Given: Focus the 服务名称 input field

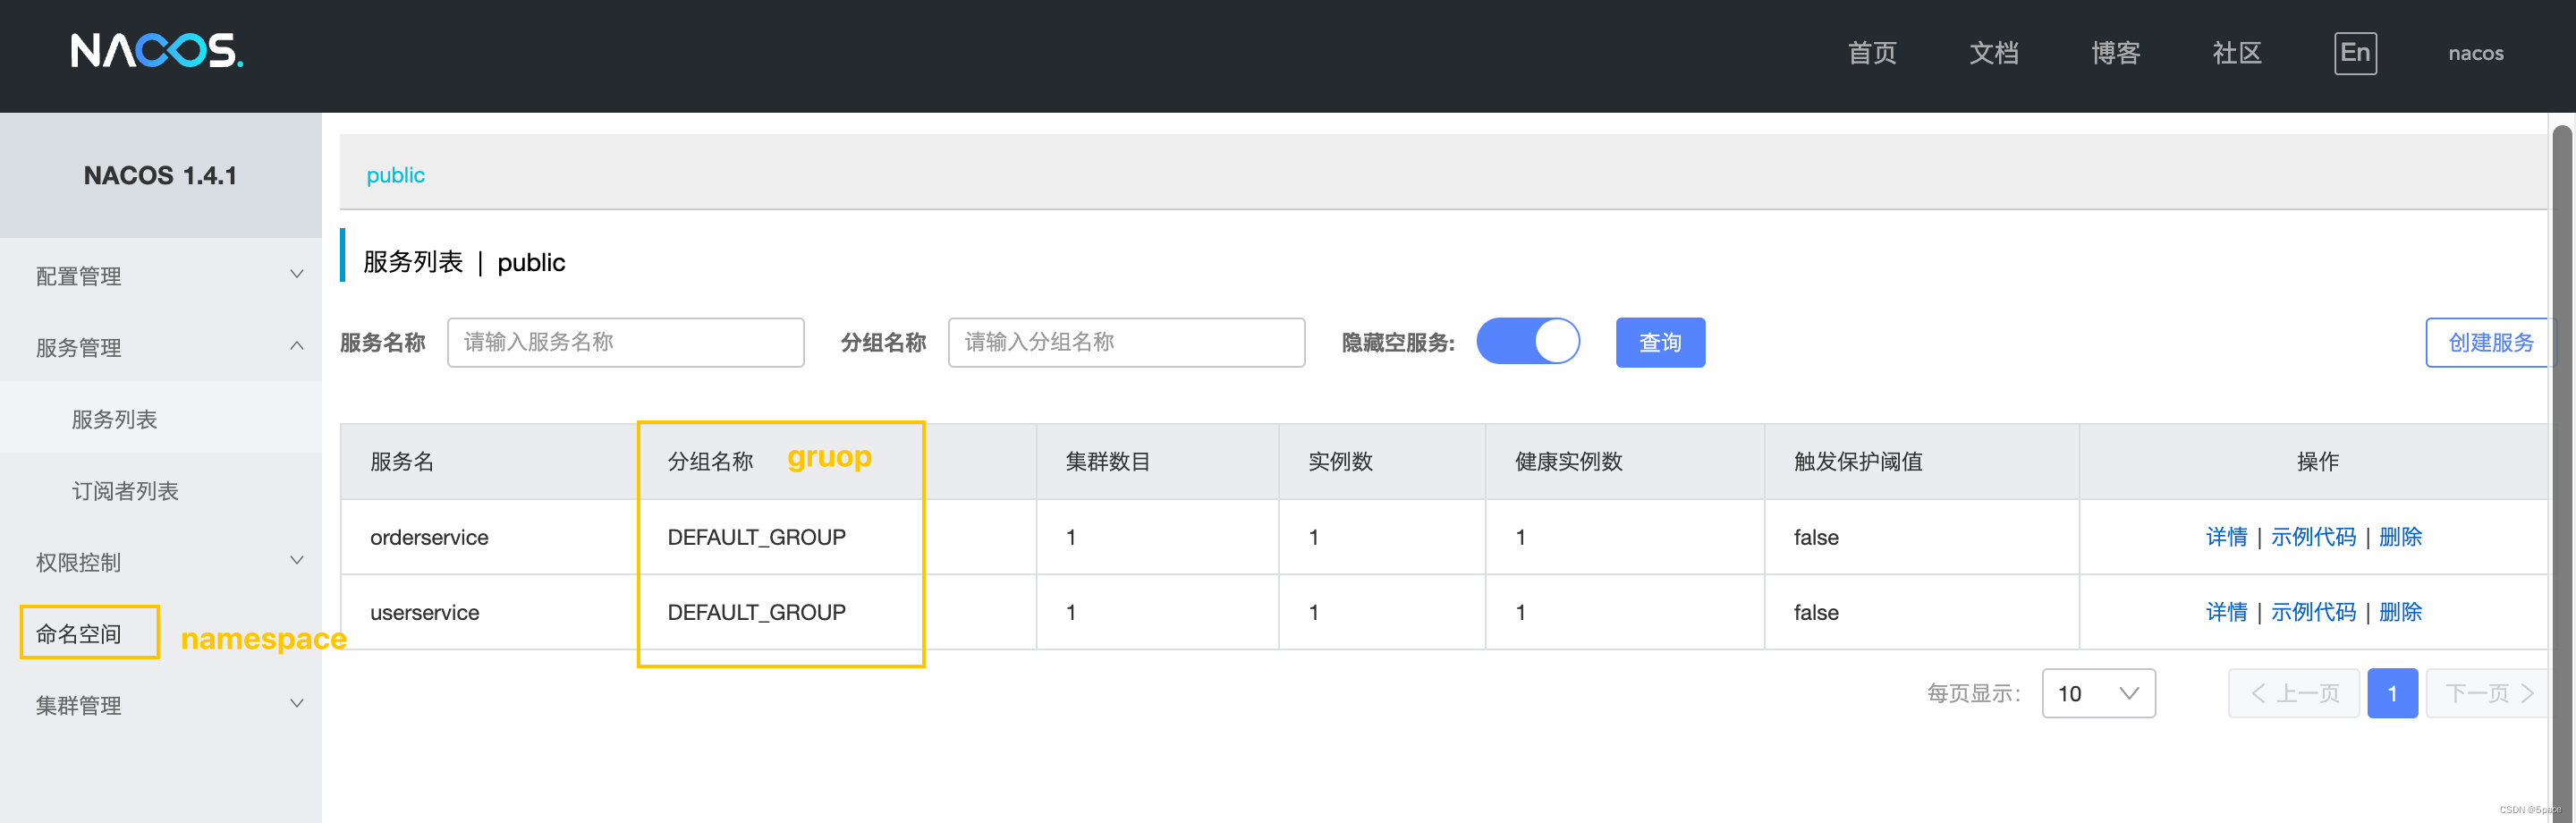Looking at the screenshot, I should (625, 342).
